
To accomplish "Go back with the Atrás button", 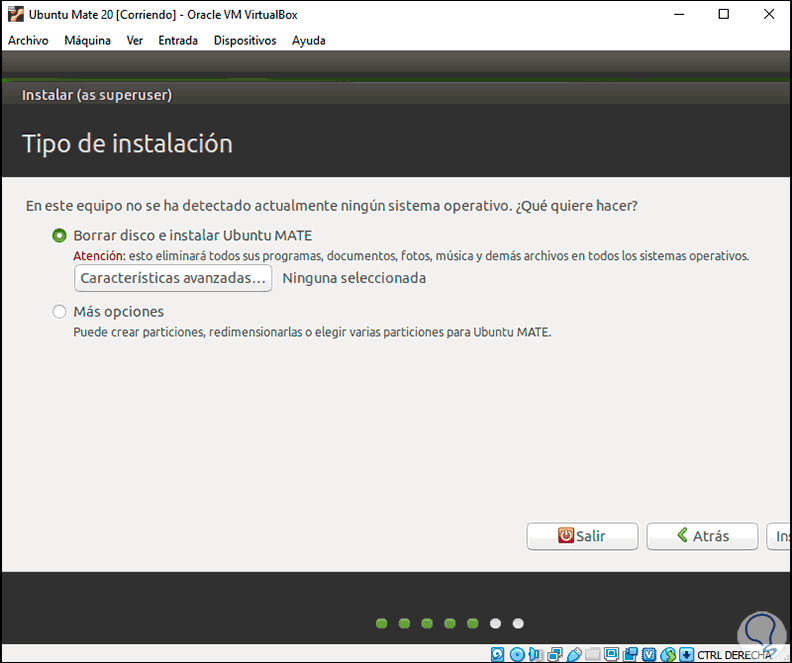I will [702, 536].
